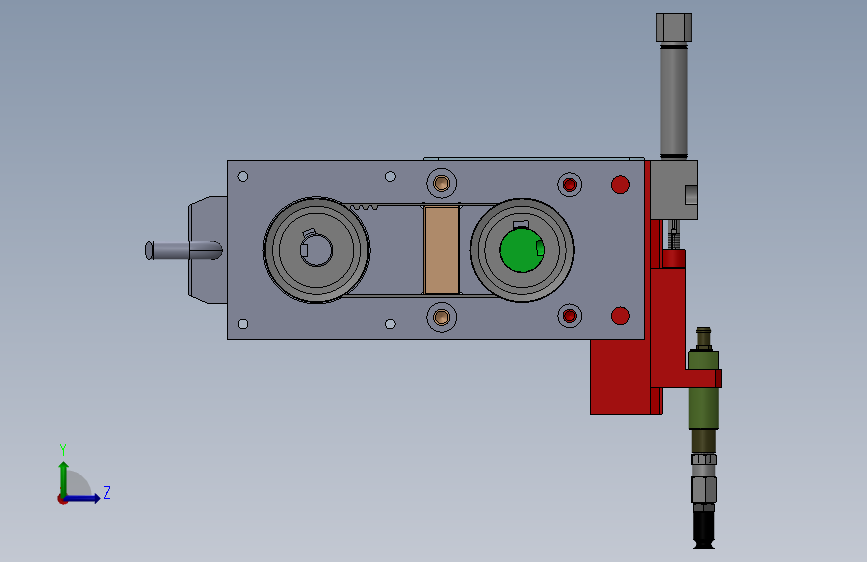This screenshot has width=867, height=562.
Task: Select the top bronze bushing above the tan block
Action: coord(441,183)
